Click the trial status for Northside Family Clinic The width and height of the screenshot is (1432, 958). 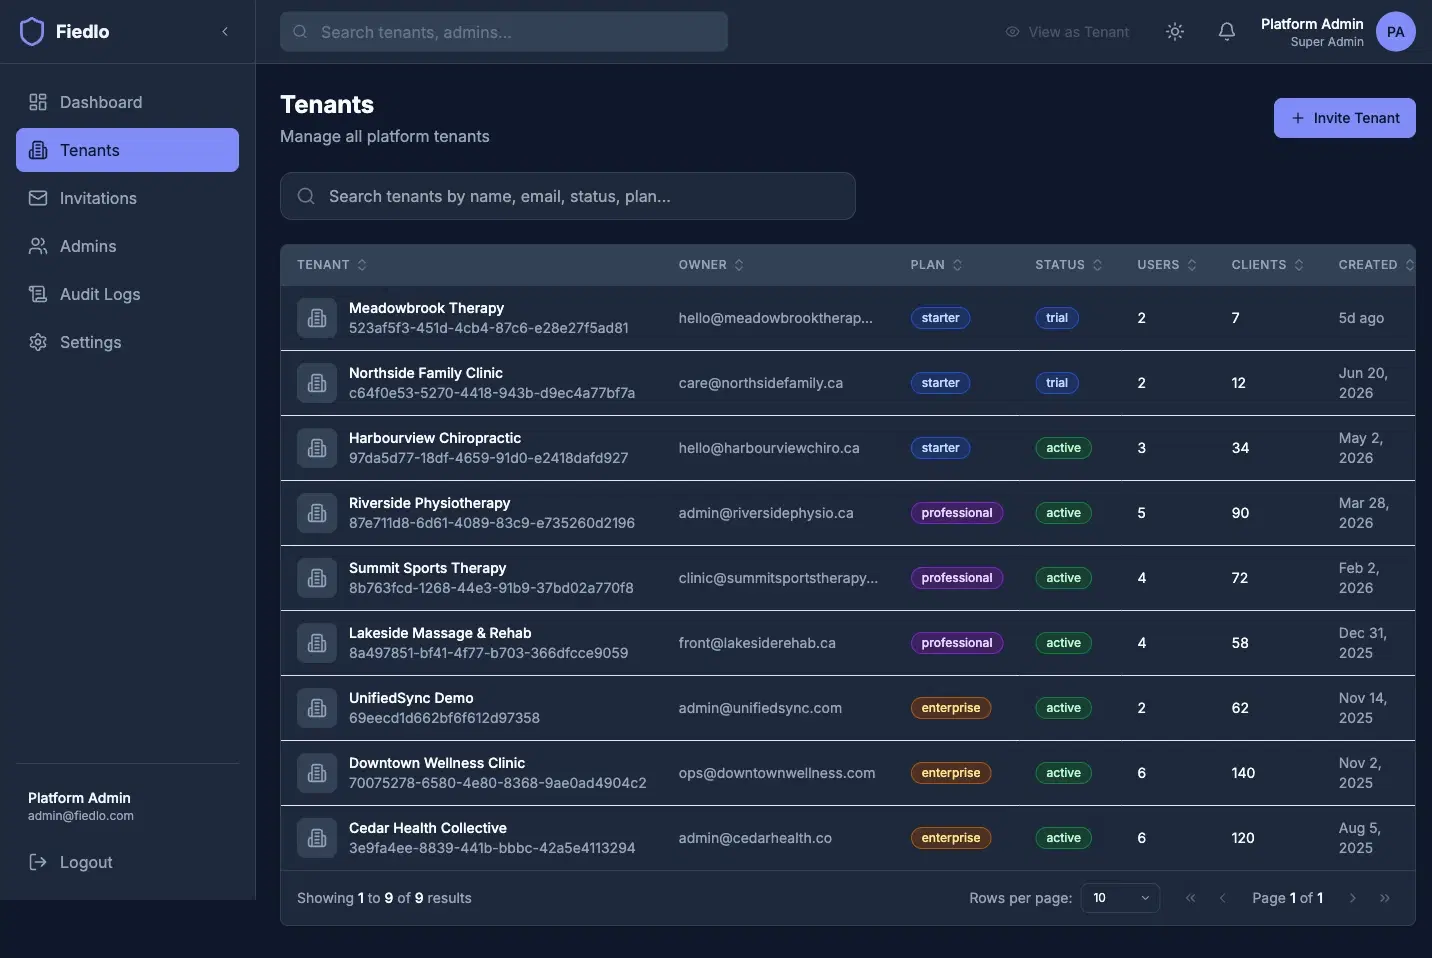1057,383
